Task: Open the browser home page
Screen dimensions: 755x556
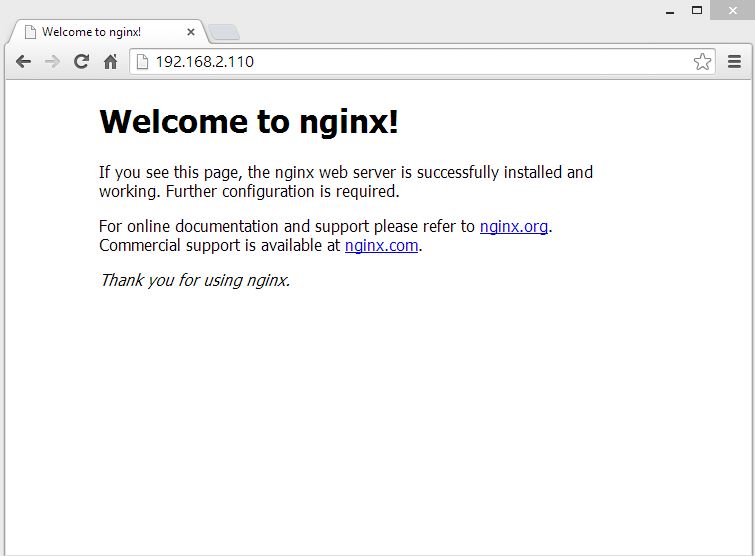Action: (111, 62)
